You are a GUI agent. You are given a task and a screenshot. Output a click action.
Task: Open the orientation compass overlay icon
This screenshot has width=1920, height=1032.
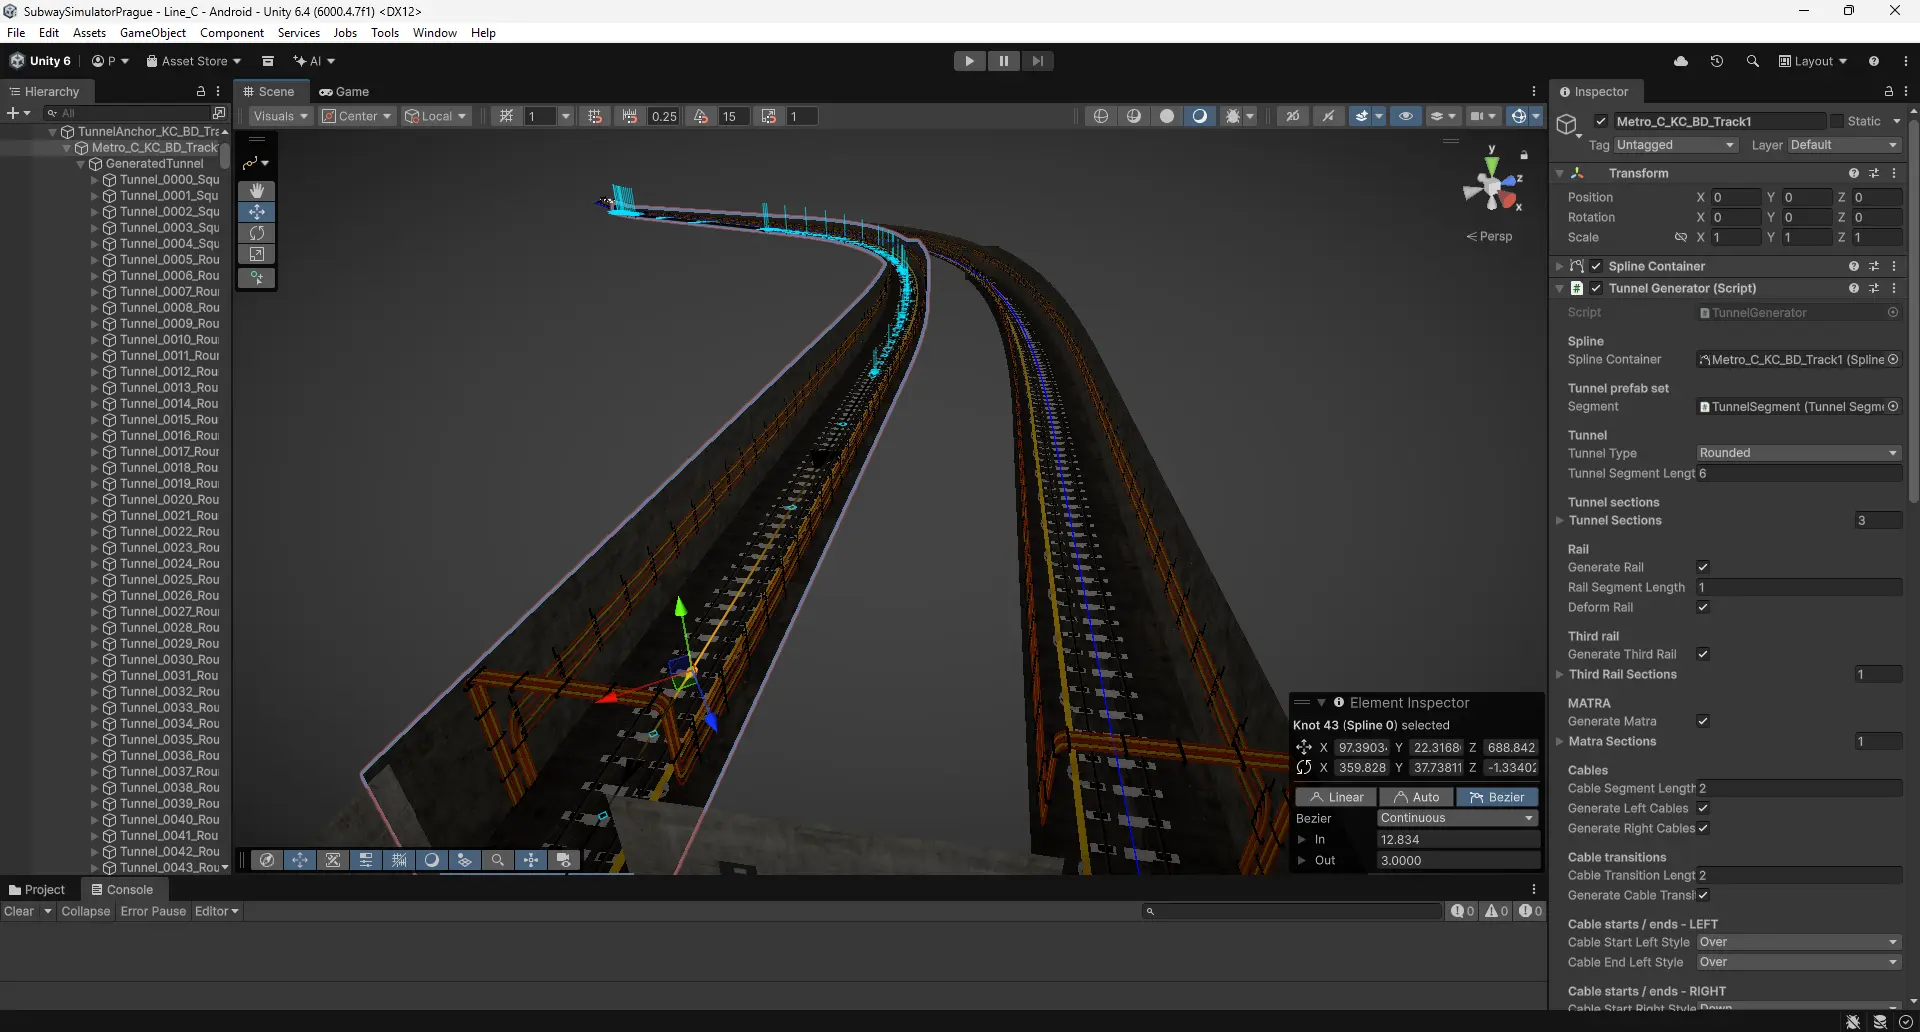coord(267,860)
